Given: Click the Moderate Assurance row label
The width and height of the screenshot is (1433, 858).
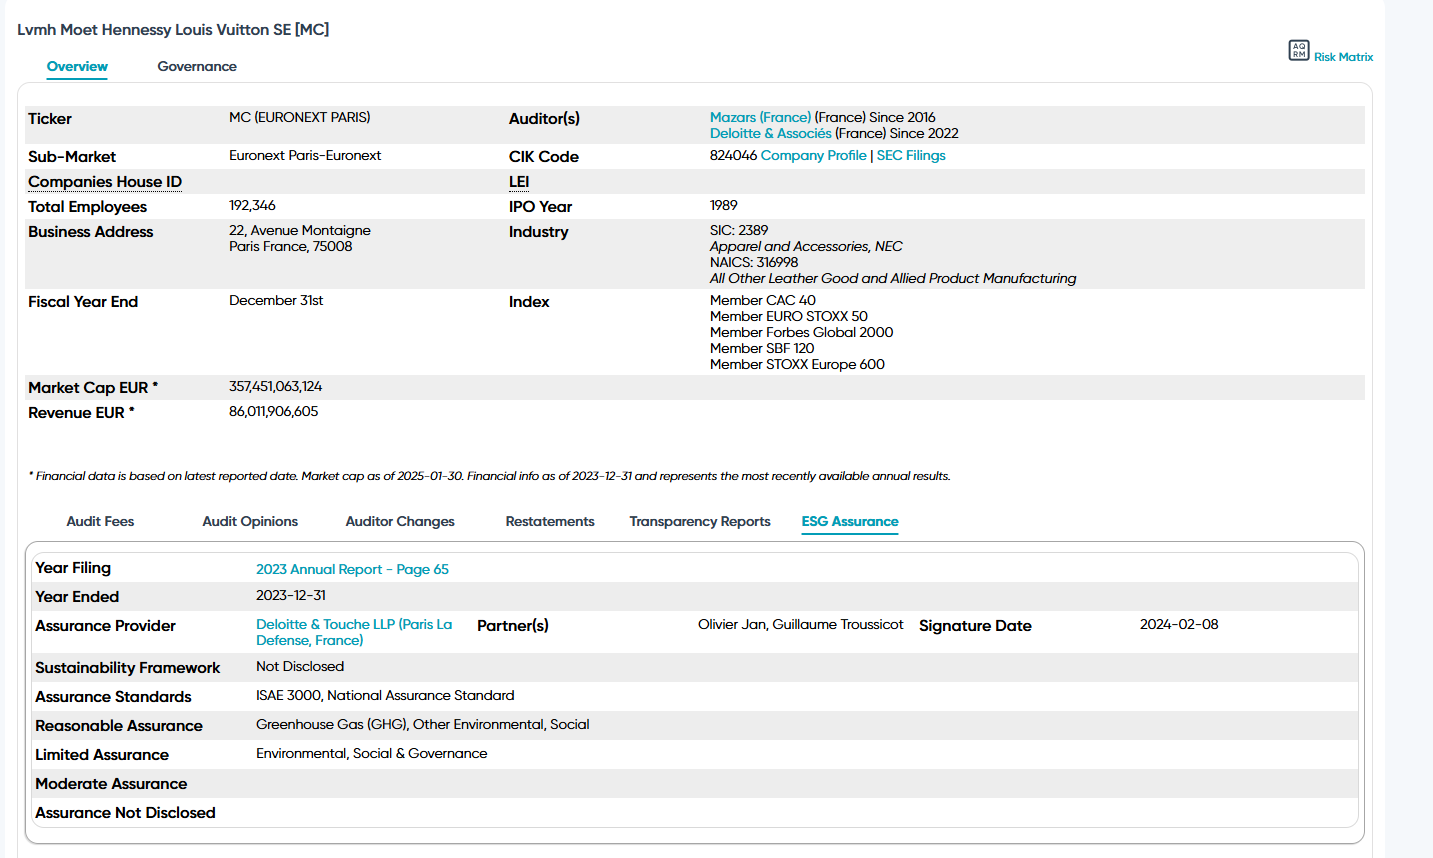Looking at the screenshot, I should click(111, 784).
